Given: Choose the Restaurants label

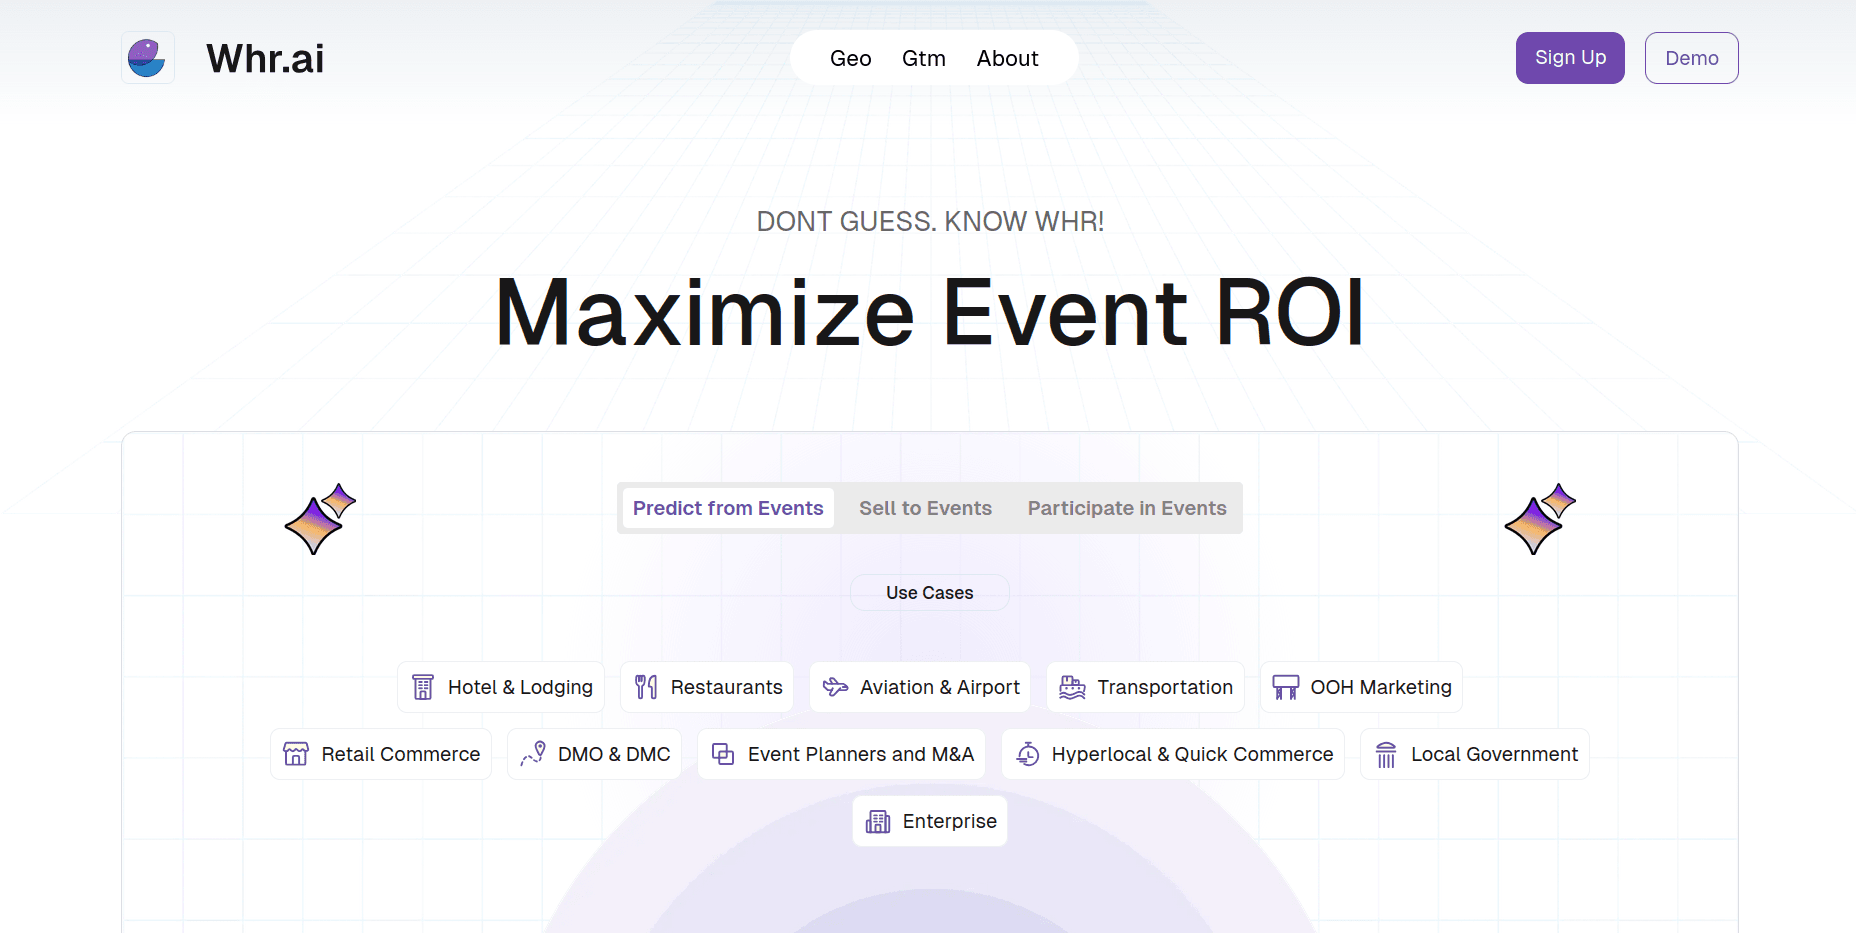Looking at the screenshot, I should pyautogui.click(x=726, y=687).
